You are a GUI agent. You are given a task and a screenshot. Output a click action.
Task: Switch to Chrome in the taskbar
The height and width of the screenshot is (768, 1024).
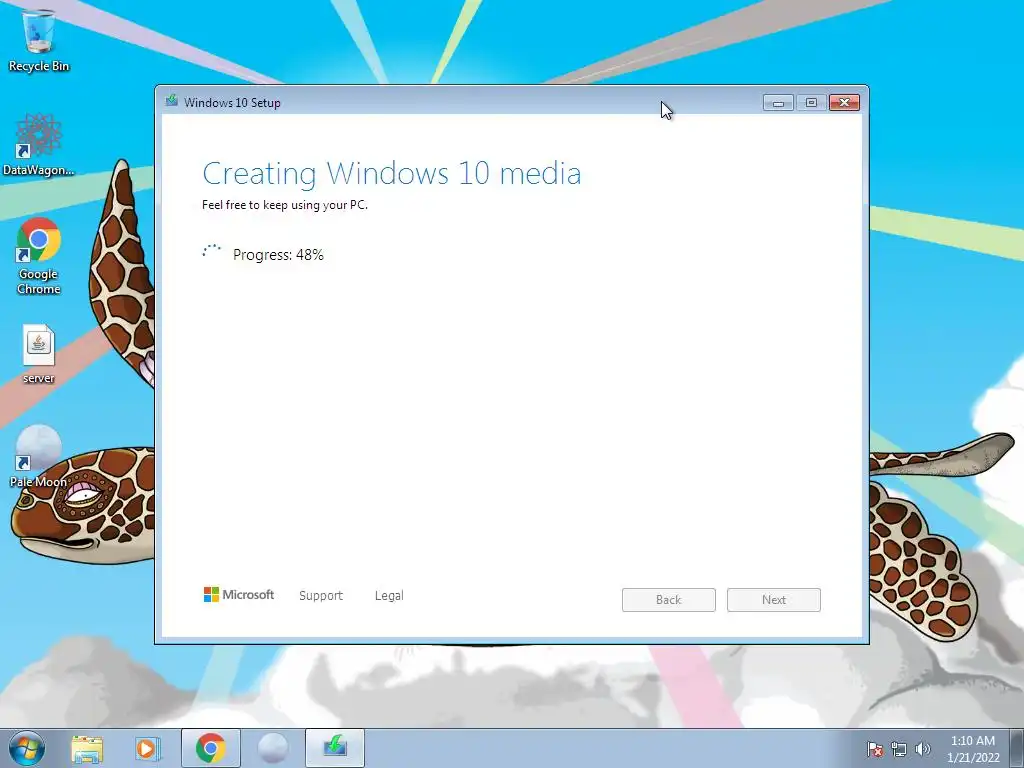click(210, 748)
